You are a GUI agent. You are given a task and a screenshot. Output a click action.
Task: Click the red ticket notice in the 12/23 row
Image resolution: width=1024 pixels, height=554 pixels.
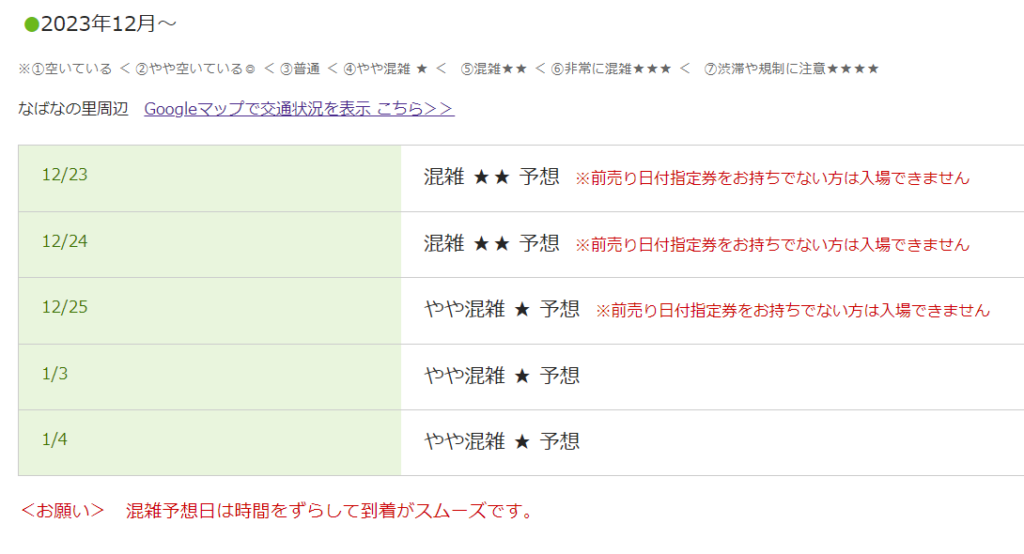click(772, 178)
